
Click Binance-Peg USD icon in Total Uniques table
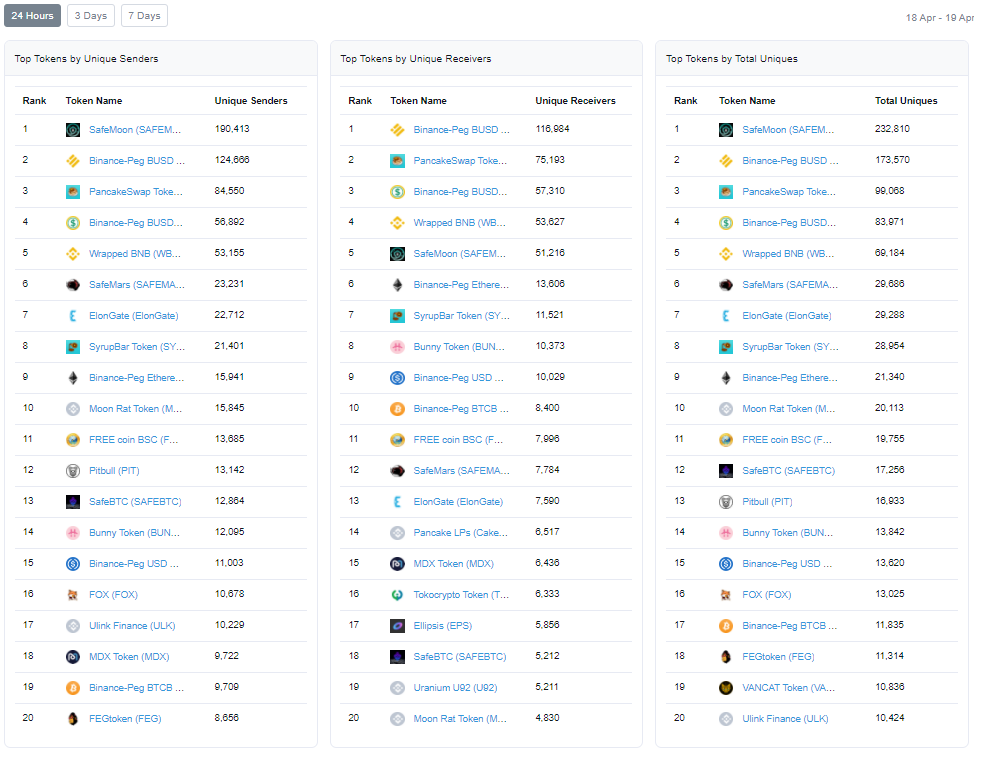[x=726, y=564]
